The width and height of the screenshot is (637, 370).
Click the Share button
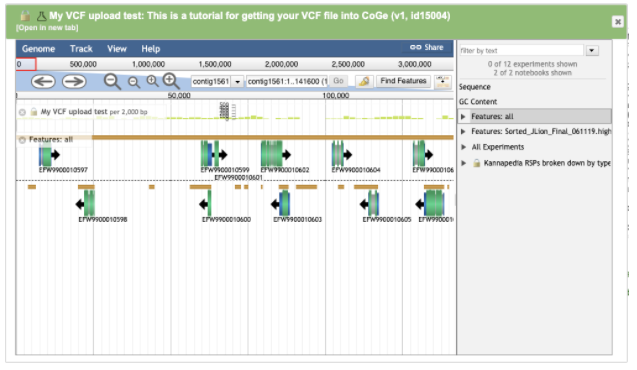click(x=426, y=48)
